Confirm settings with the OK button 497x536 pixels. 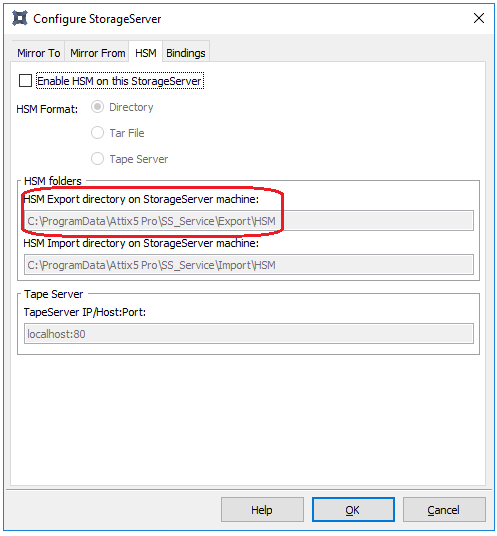click(x=353, y=510)
